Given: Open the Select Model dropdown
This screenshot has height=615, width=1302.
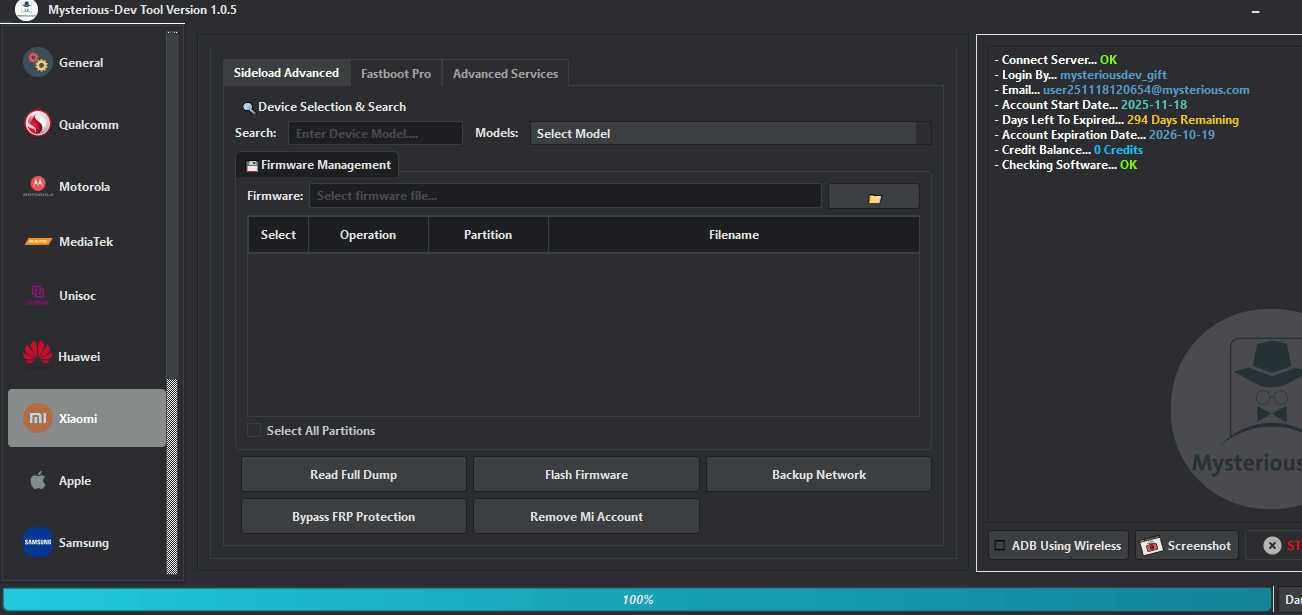Looking at the screenshot, I should 726,132.
